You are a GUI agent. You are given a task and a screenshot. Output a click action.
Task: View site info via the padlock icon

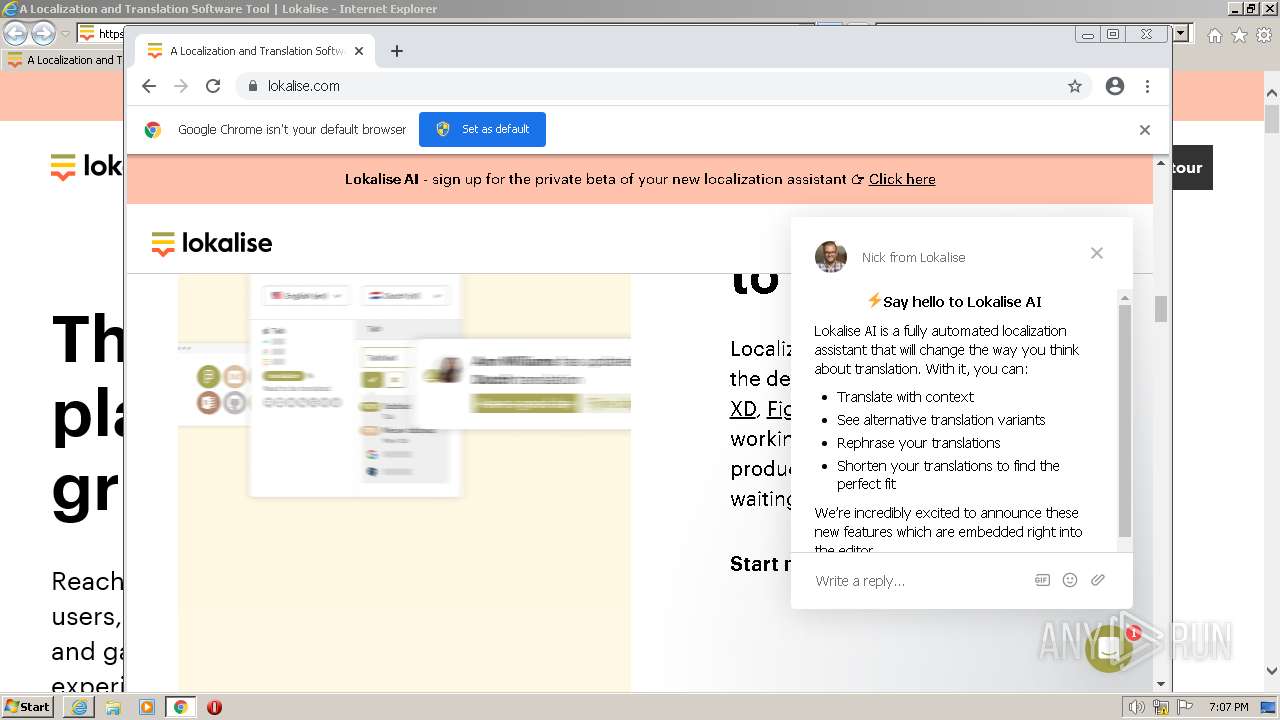pos(253,86)
